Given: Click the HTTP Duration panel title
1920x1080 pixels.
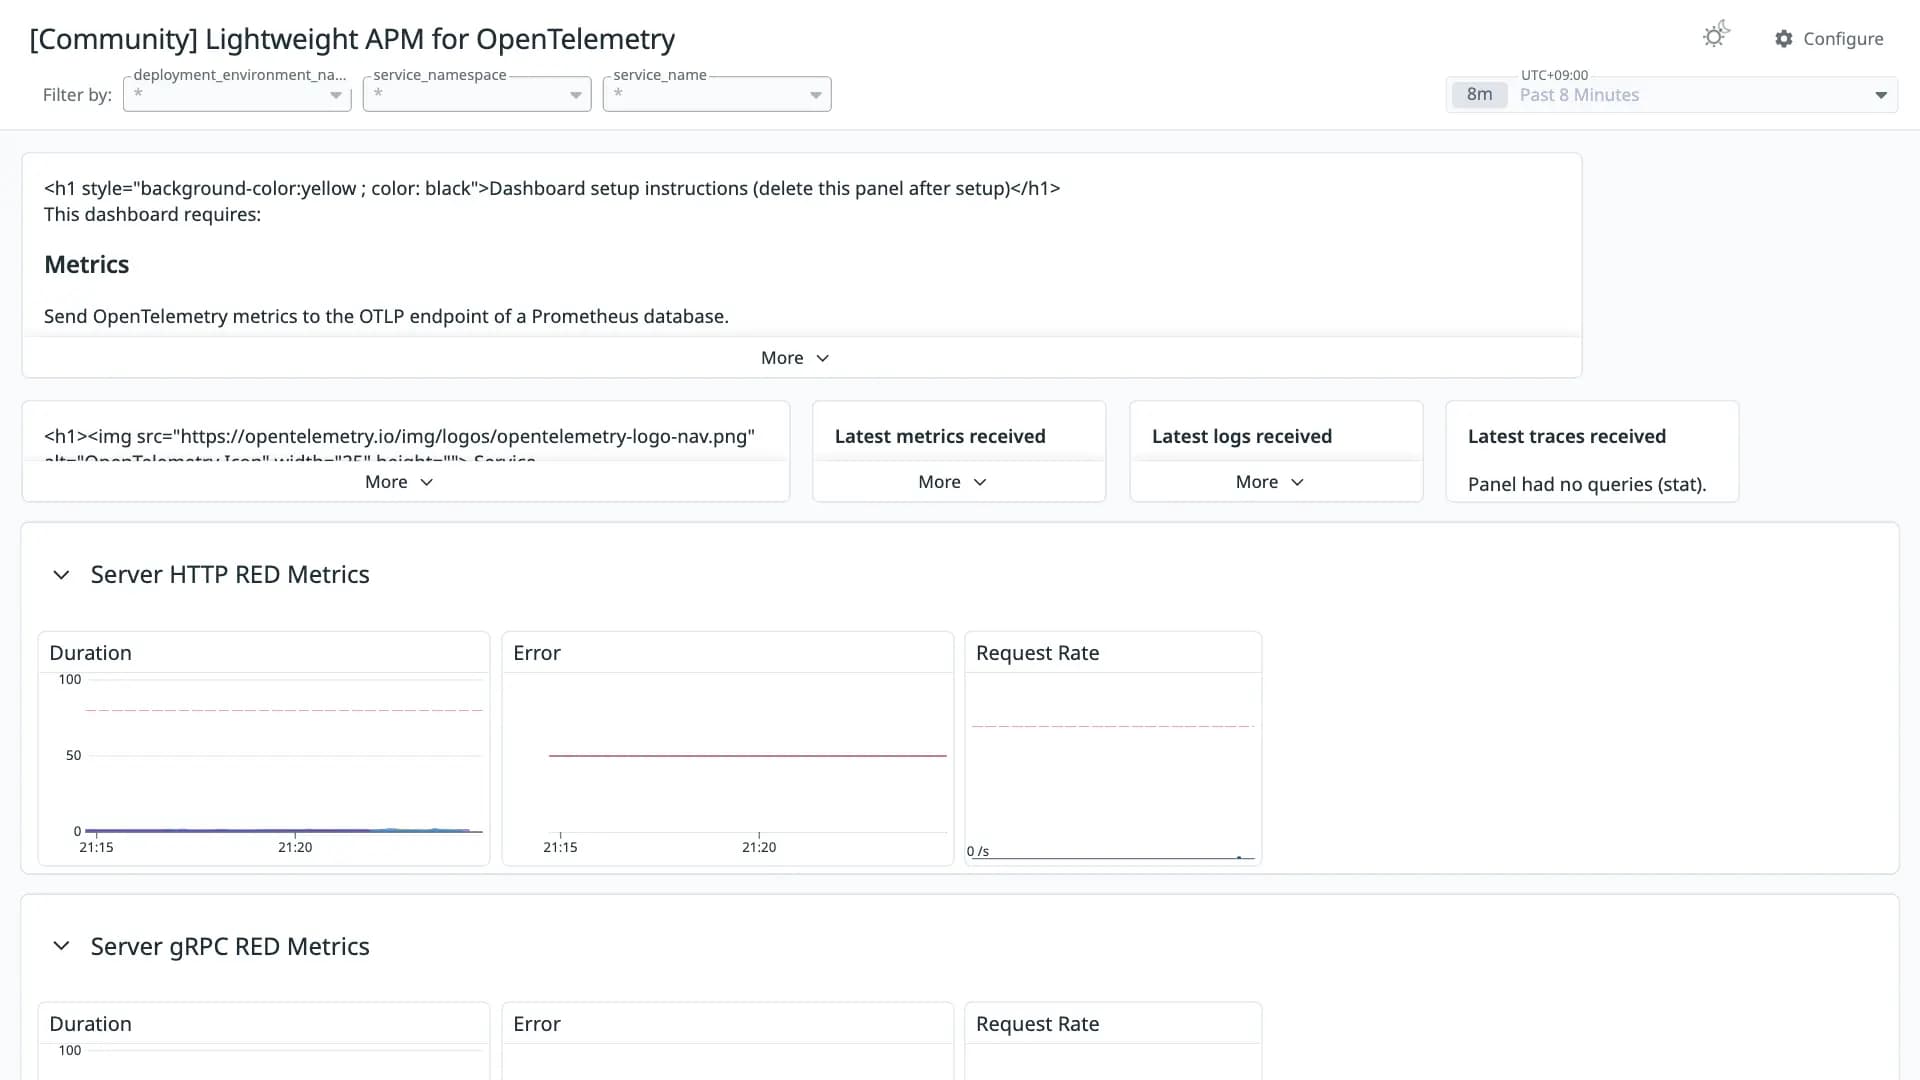Looking at the screenshot, I should point(90,653).
